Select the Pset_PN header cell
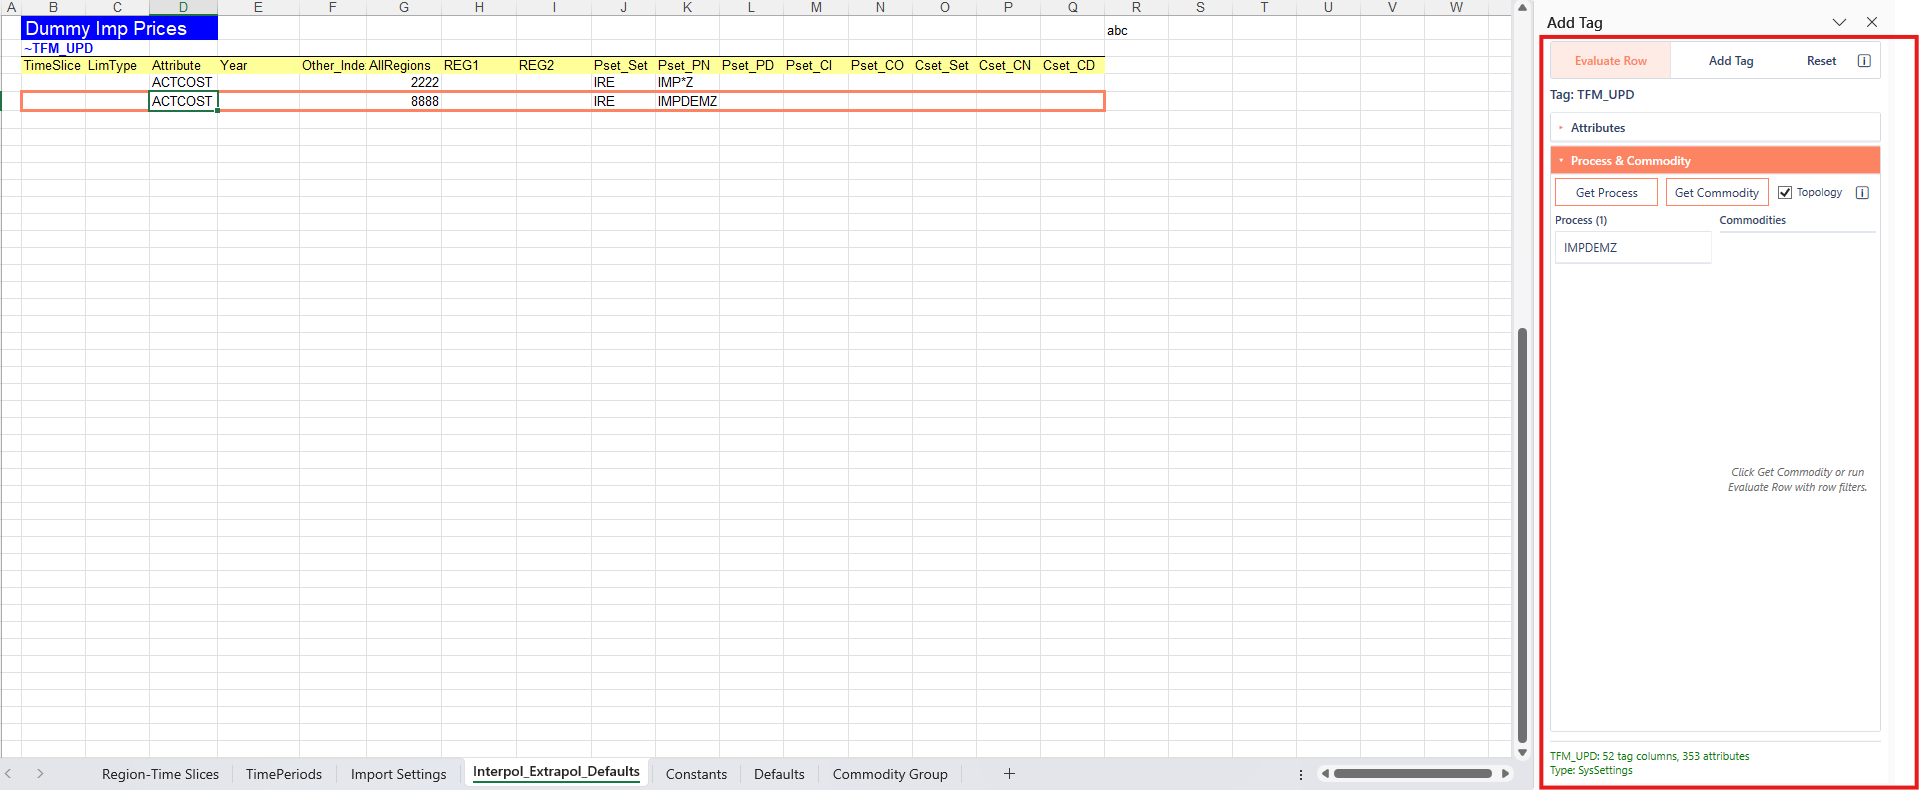1919x791 pixels. coord(687,65)
